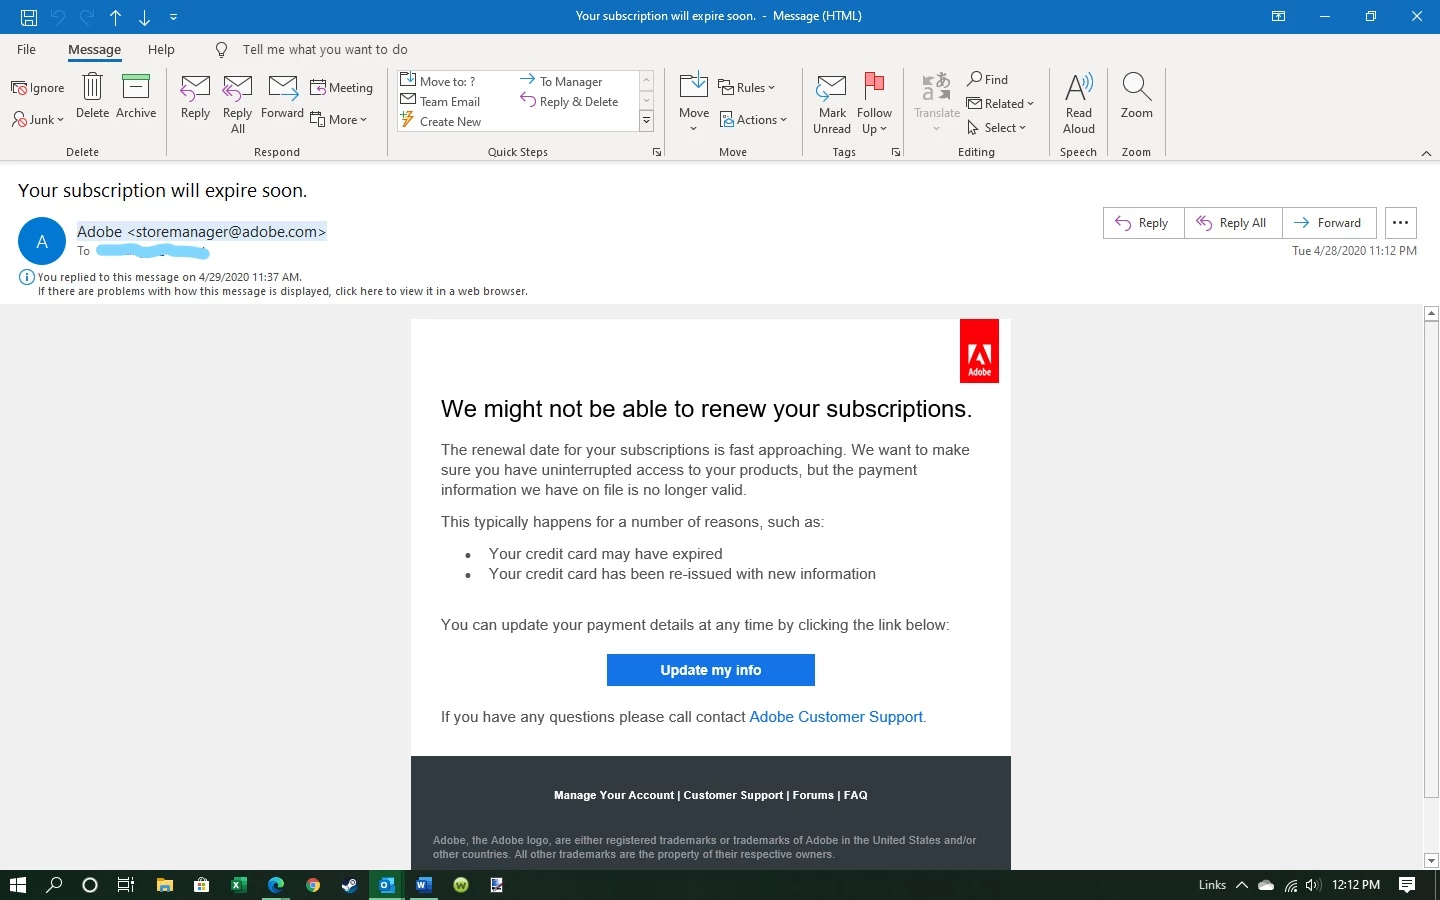Go to next item with down arrow
1440x900 pixels.
coord(144,17)
